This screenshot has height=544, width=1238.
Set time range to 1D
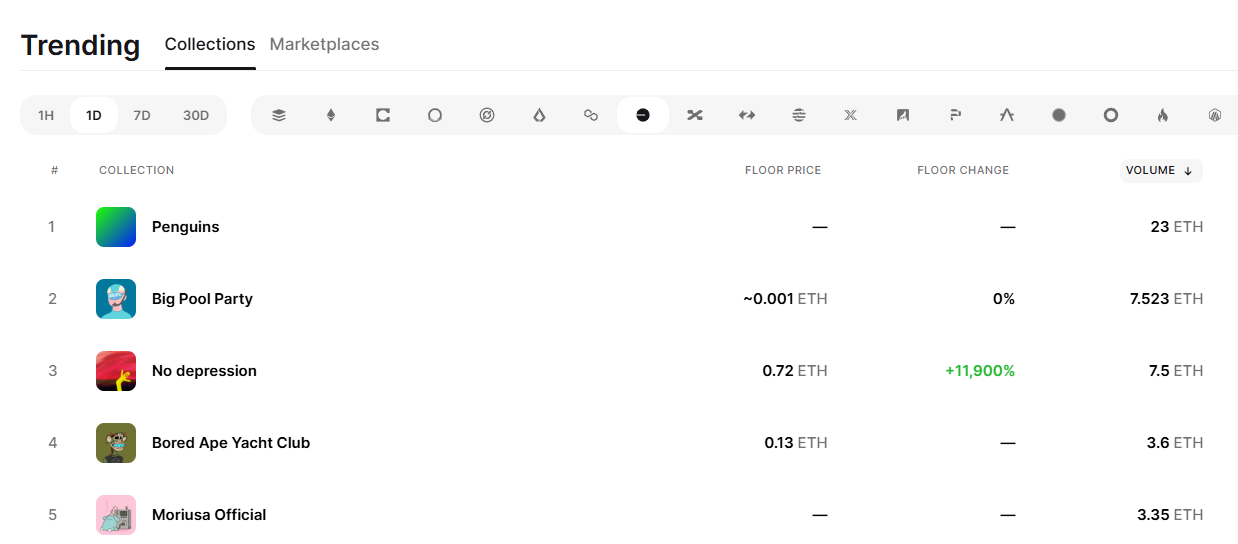pos(94,115)
